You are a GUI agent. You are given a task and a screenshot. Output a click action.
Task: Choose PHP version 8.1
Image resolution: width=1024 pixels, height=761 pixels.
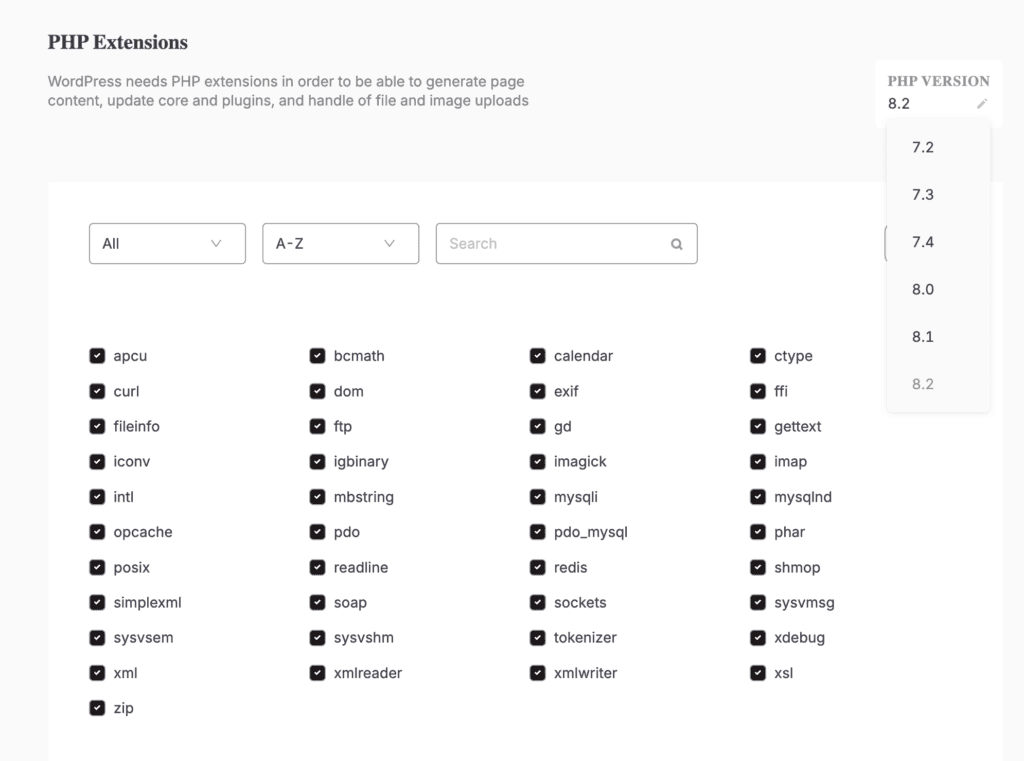922,336
